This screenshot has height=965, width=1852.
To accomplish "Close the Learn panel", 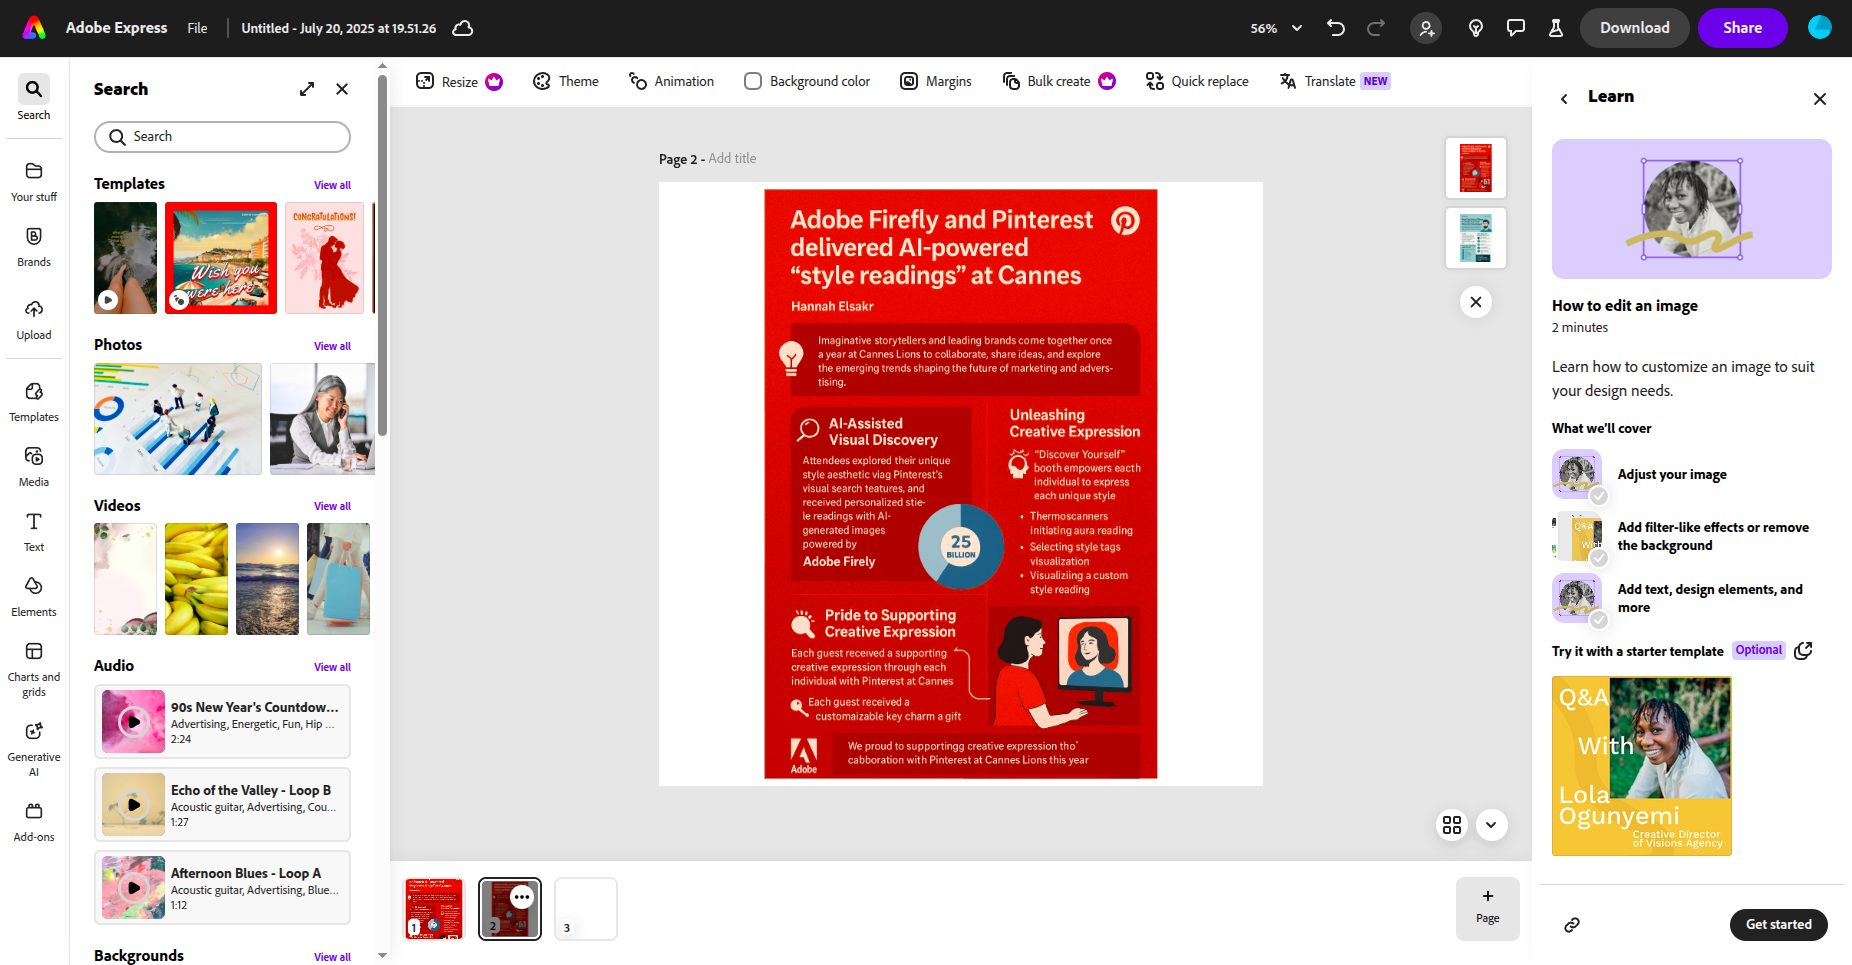I will [x=1820, y=98].
